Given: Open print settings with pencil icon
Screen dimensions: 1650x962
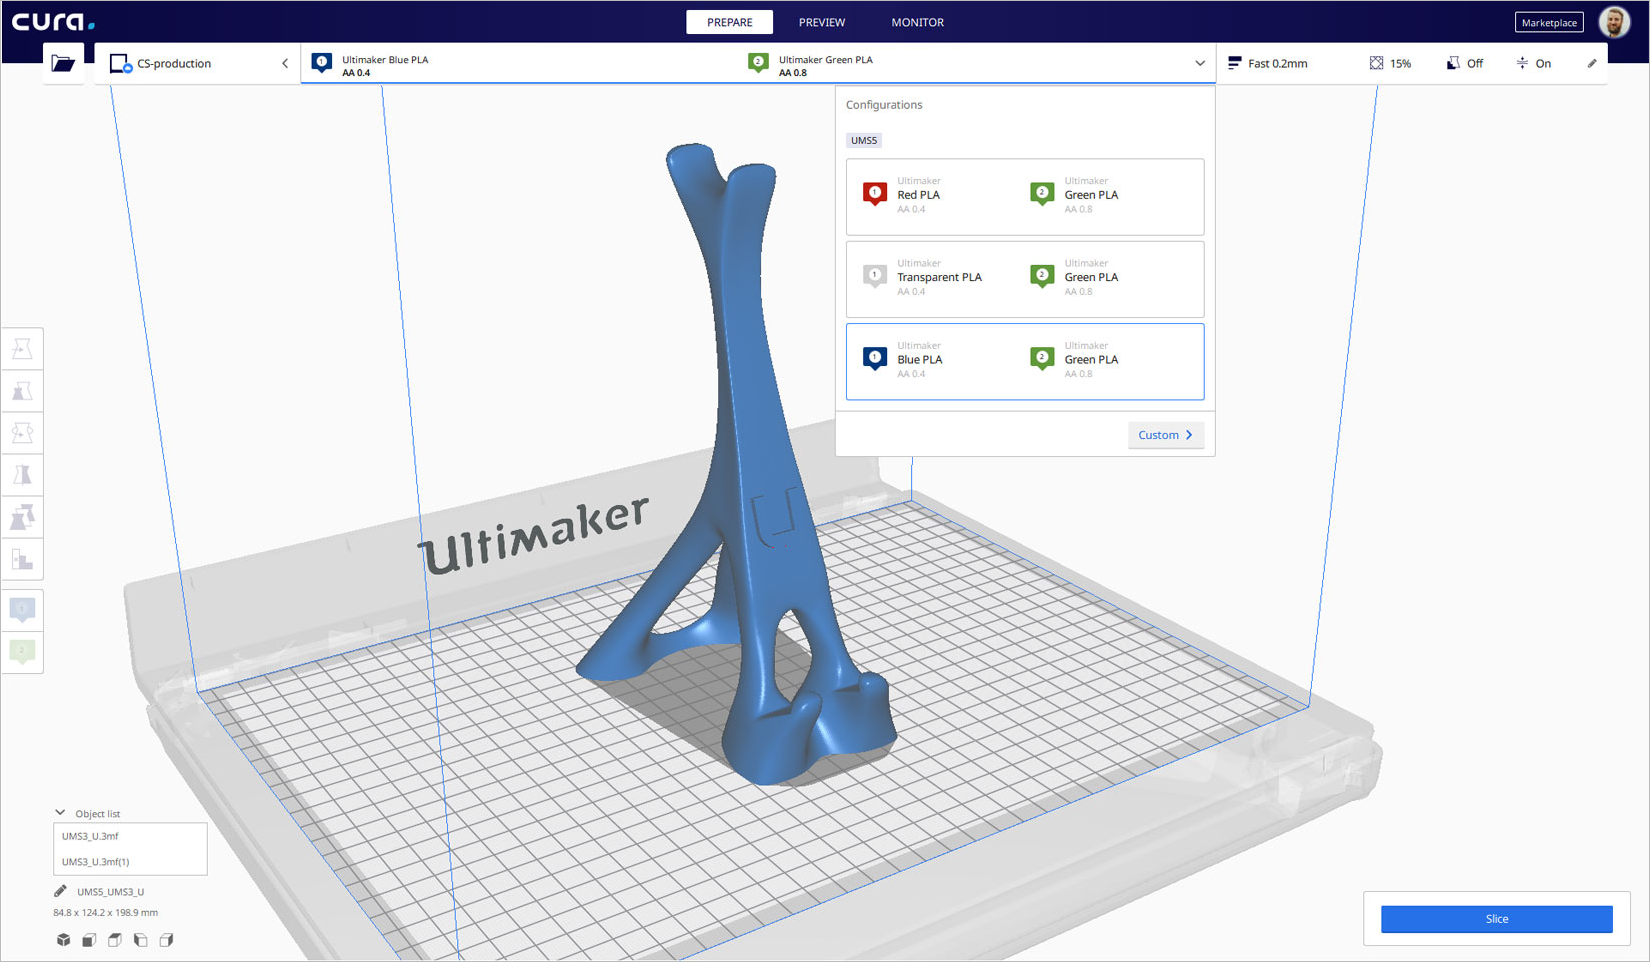Looking at the screenshot, I should [x=1592, y=63].
